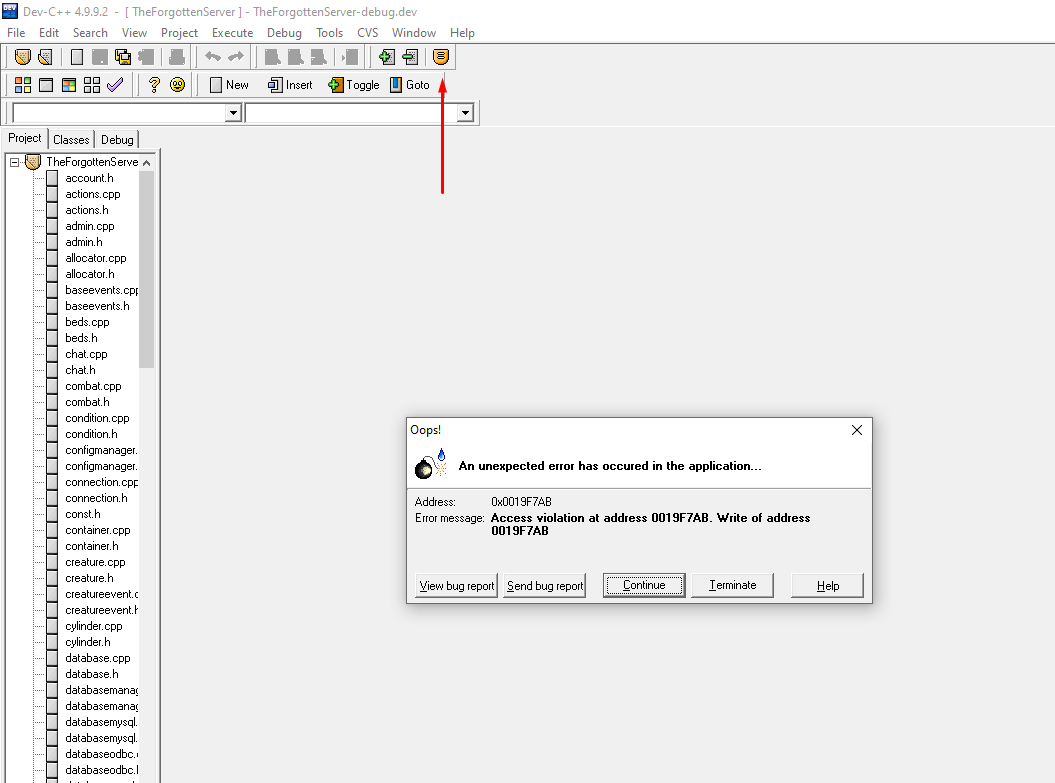Switch to the Debug sidebar tab
The height and width of the screenshot is (783, 1055).
pos(117,140)
